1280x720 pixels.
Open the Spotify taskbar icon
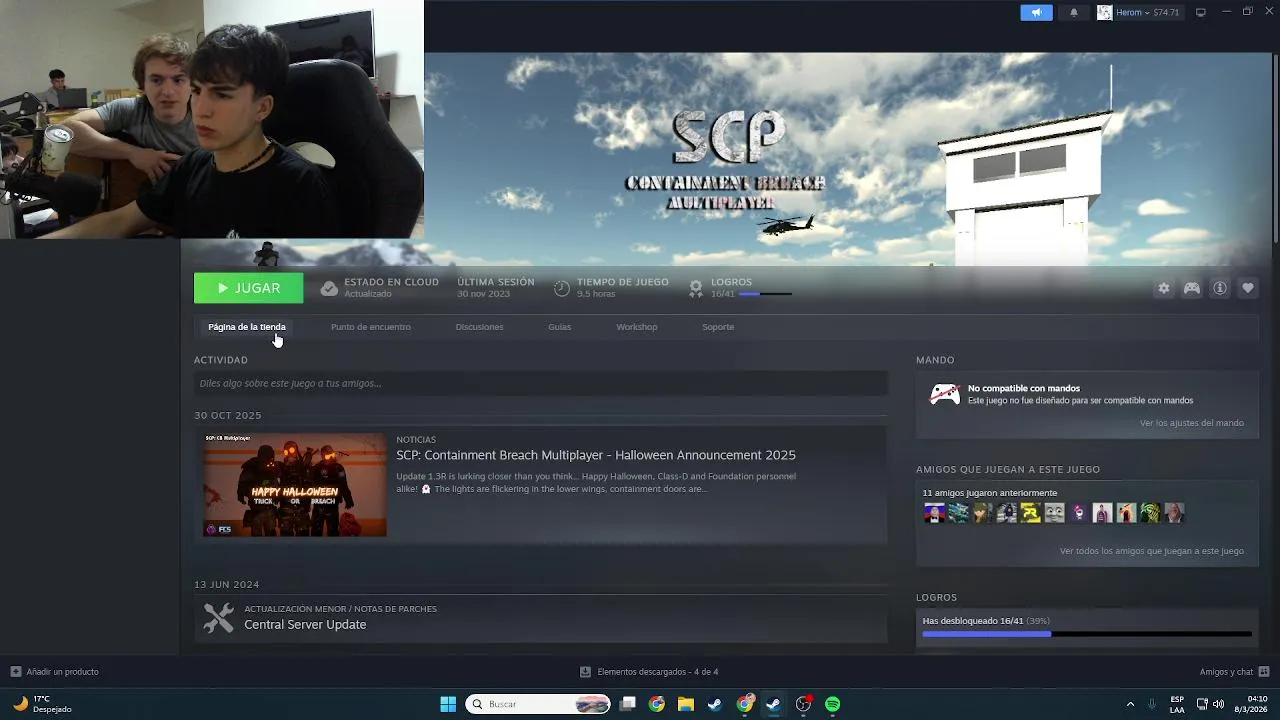pos(832,704)
